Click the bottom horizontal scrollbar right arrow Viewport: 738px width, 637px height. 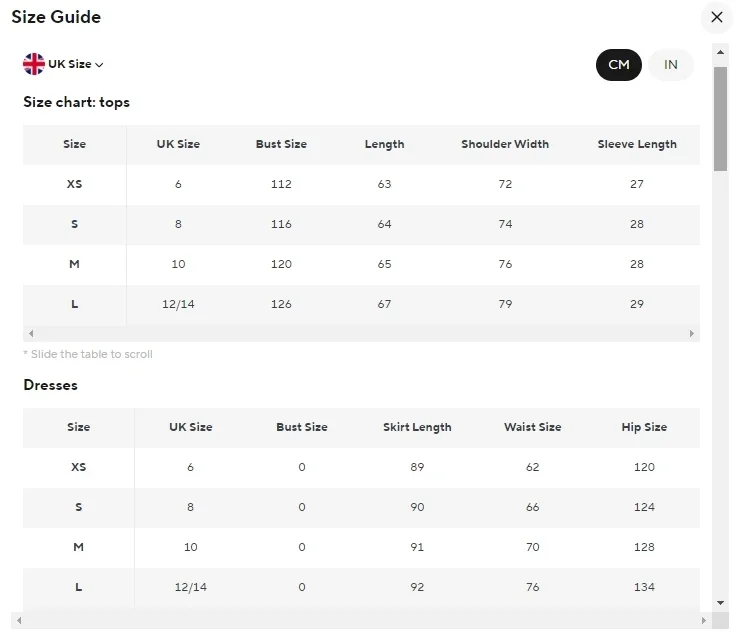704,621
